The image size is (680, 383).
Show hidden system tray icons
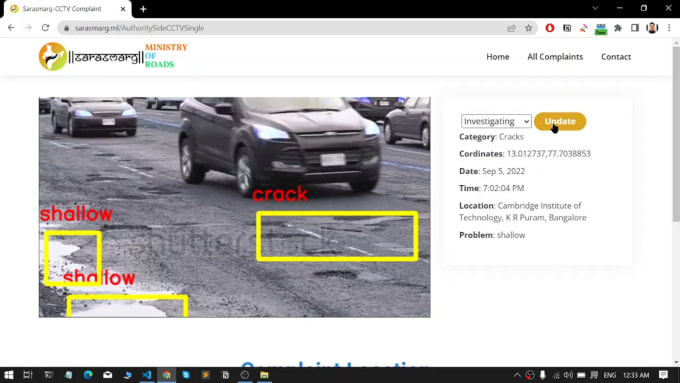tap(517, 375)
